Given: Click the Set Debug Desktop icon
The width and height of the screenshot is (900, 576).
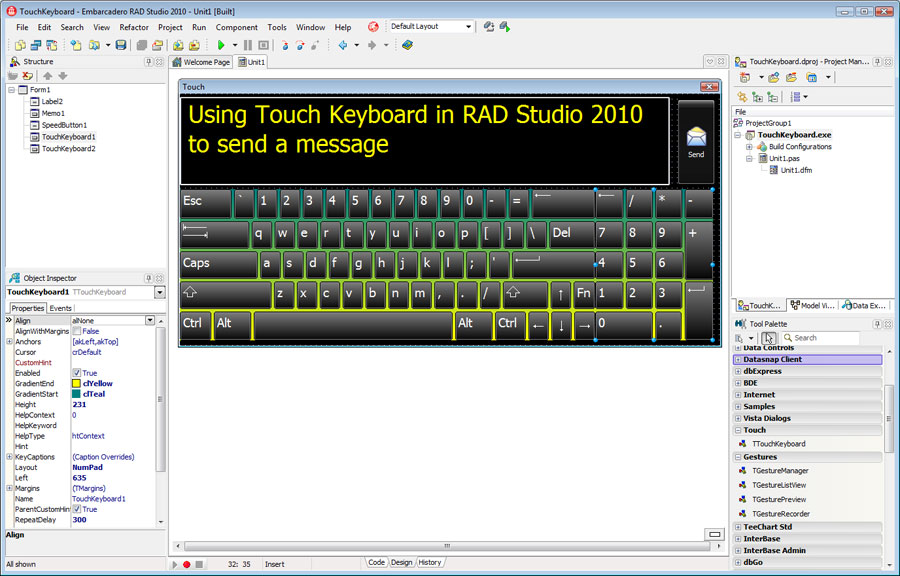Looking at the screenshot, I should pos(505,26).
